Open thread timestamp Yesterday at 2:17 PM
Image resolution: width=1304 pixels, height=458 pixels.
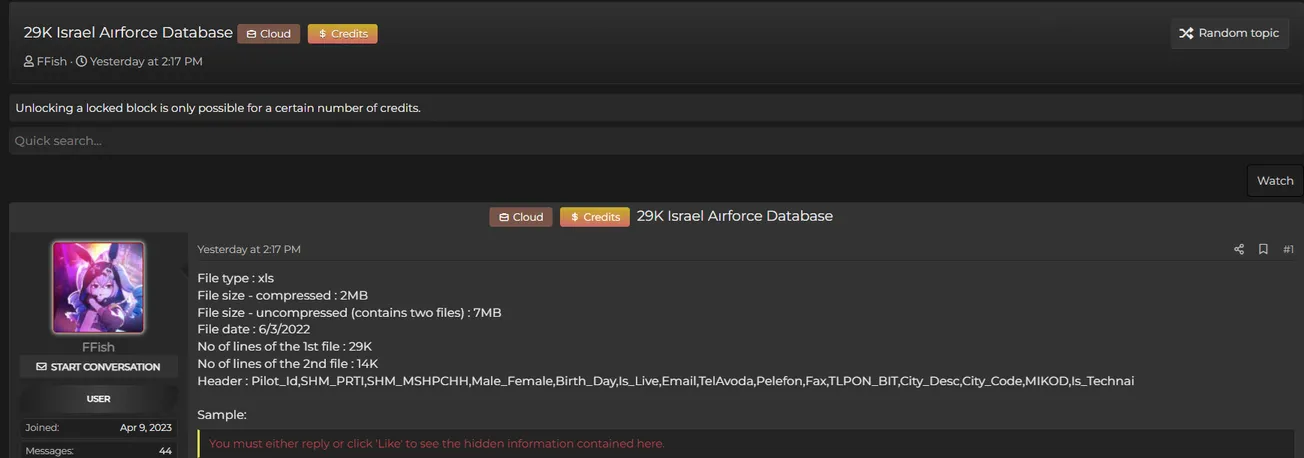pyautogui.click(x=146, y=62)
